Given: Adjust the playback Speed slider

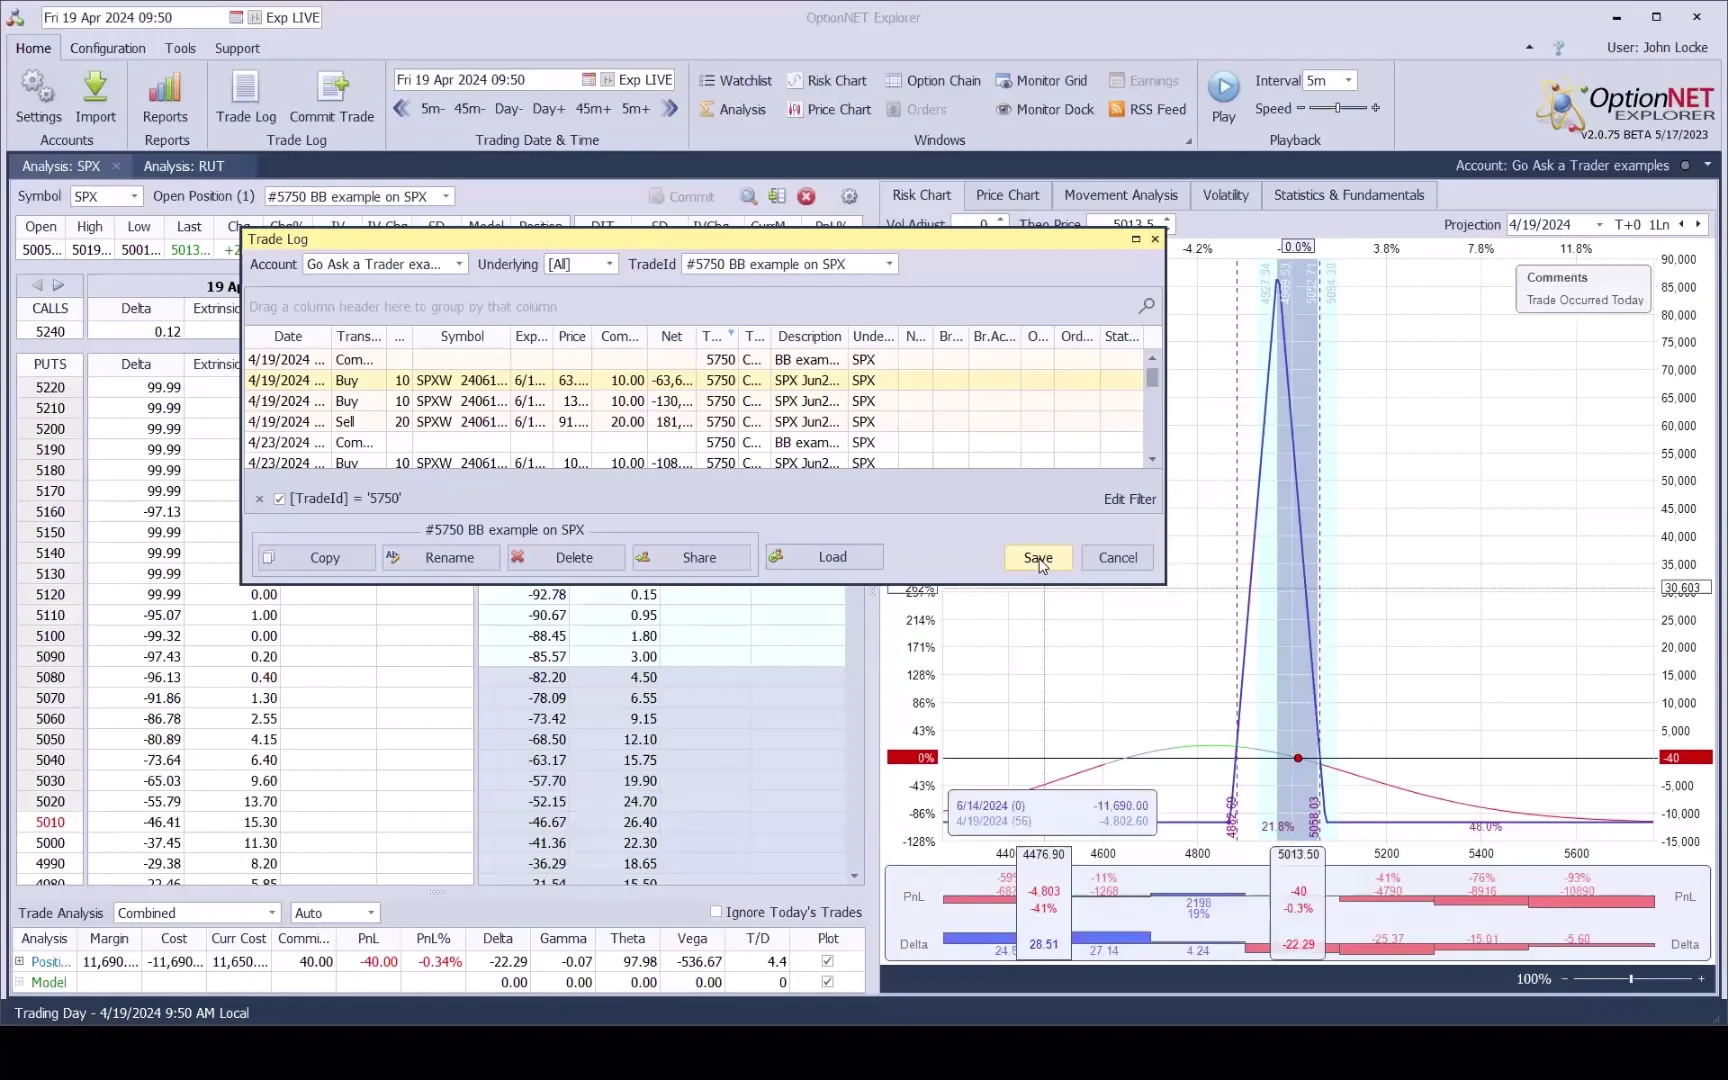Looking at the screenshot, I should point(1338,108).
